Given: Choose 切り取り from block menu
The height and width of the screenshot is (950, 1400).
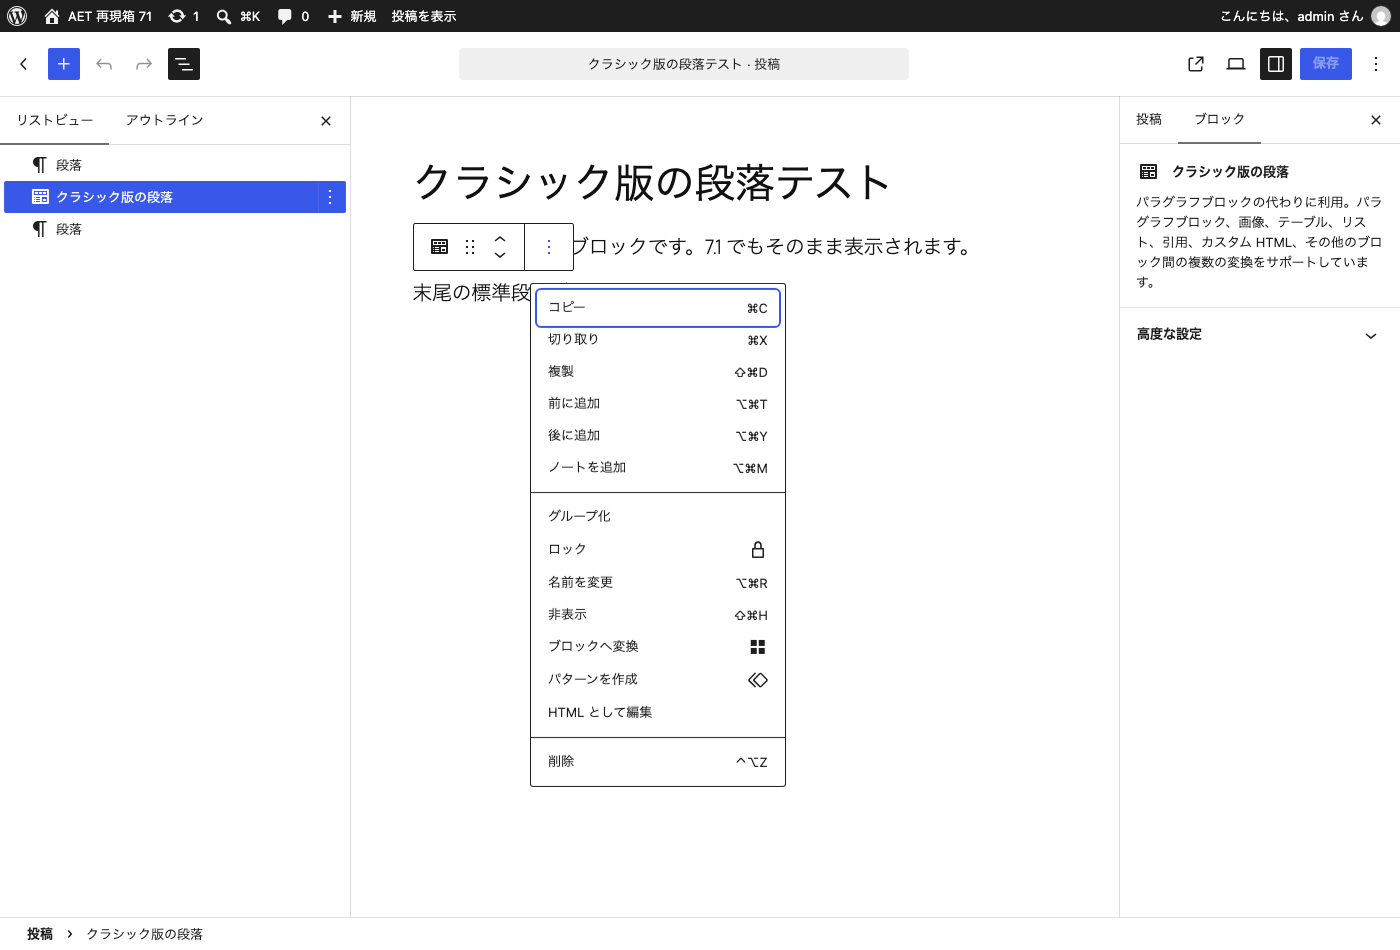Looking at the screenshot, I should click(x=658, y=340).
